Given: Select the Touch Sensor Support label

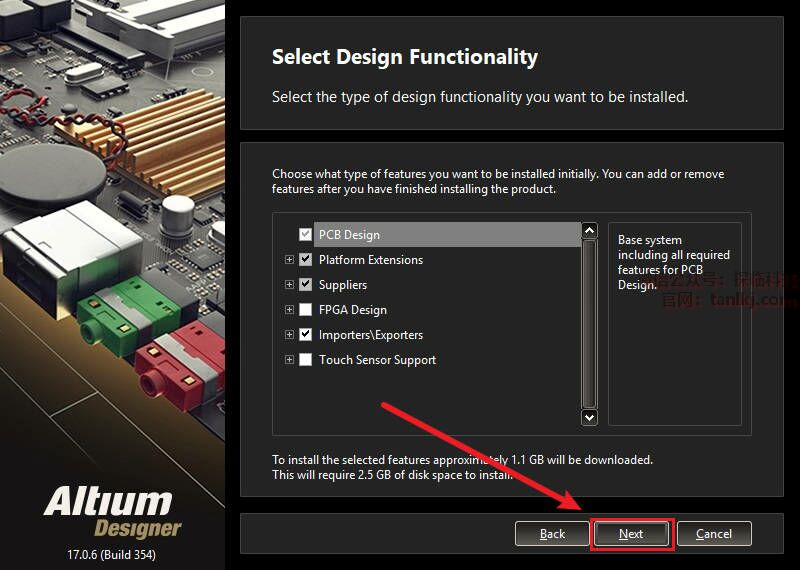Looking at the screenshot, I should pos(378,360).
